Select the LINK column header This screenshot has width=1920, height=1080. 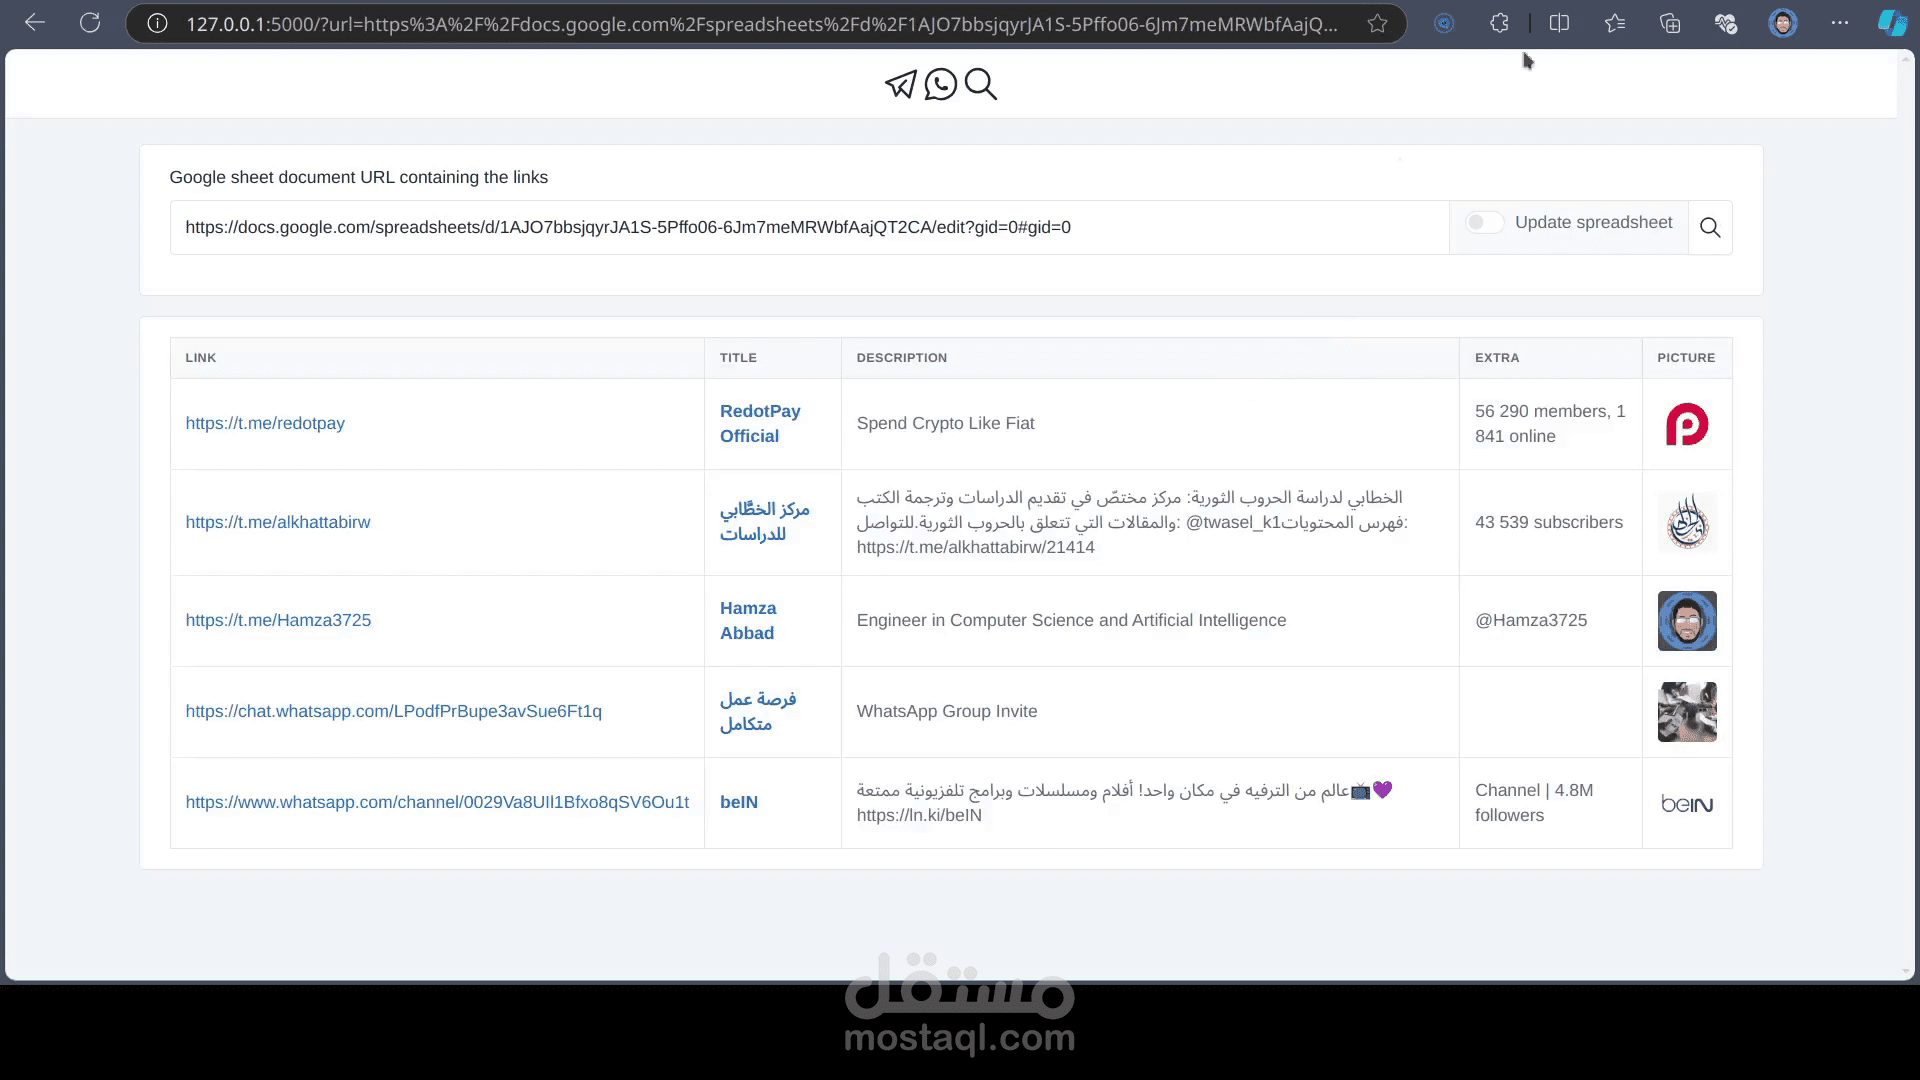[200, 357]
